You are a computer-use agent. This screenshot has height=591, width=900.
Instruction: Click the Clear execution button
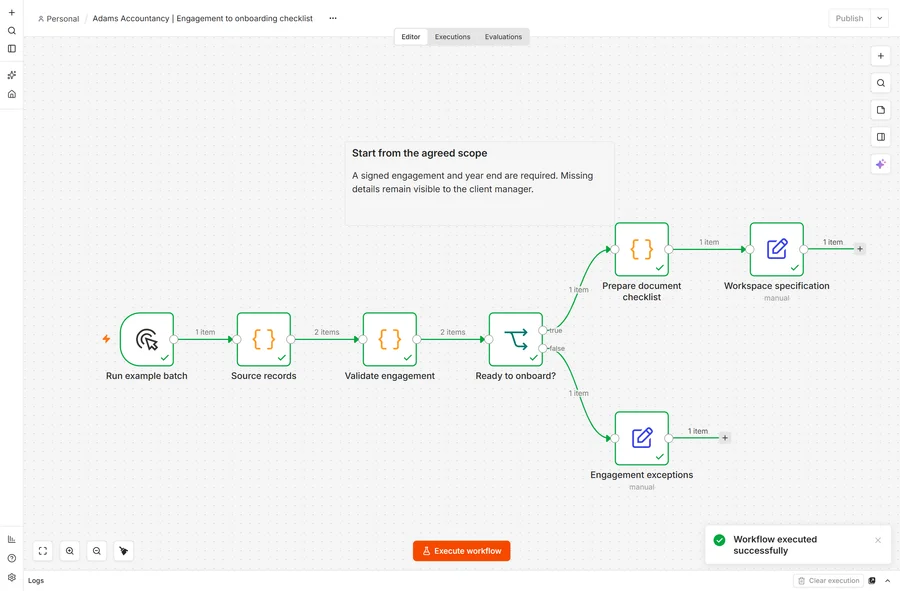(x=828, y=581)
